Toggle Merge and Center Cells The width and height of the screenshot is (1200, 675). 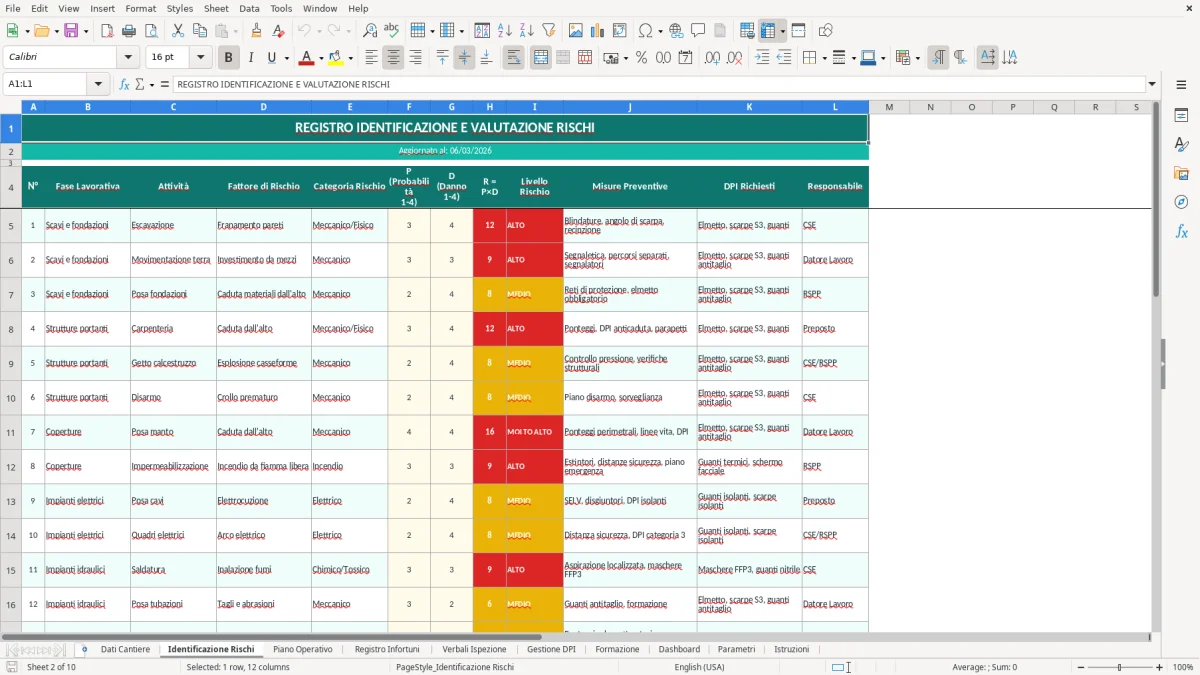tap(541, 58)
